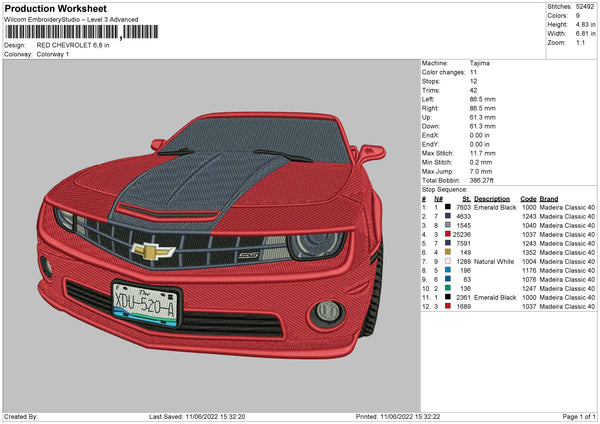This screenshot has height=424, width=600.
Task: Pick the blue swatch in the 63-stitch row
Action: 448,279
